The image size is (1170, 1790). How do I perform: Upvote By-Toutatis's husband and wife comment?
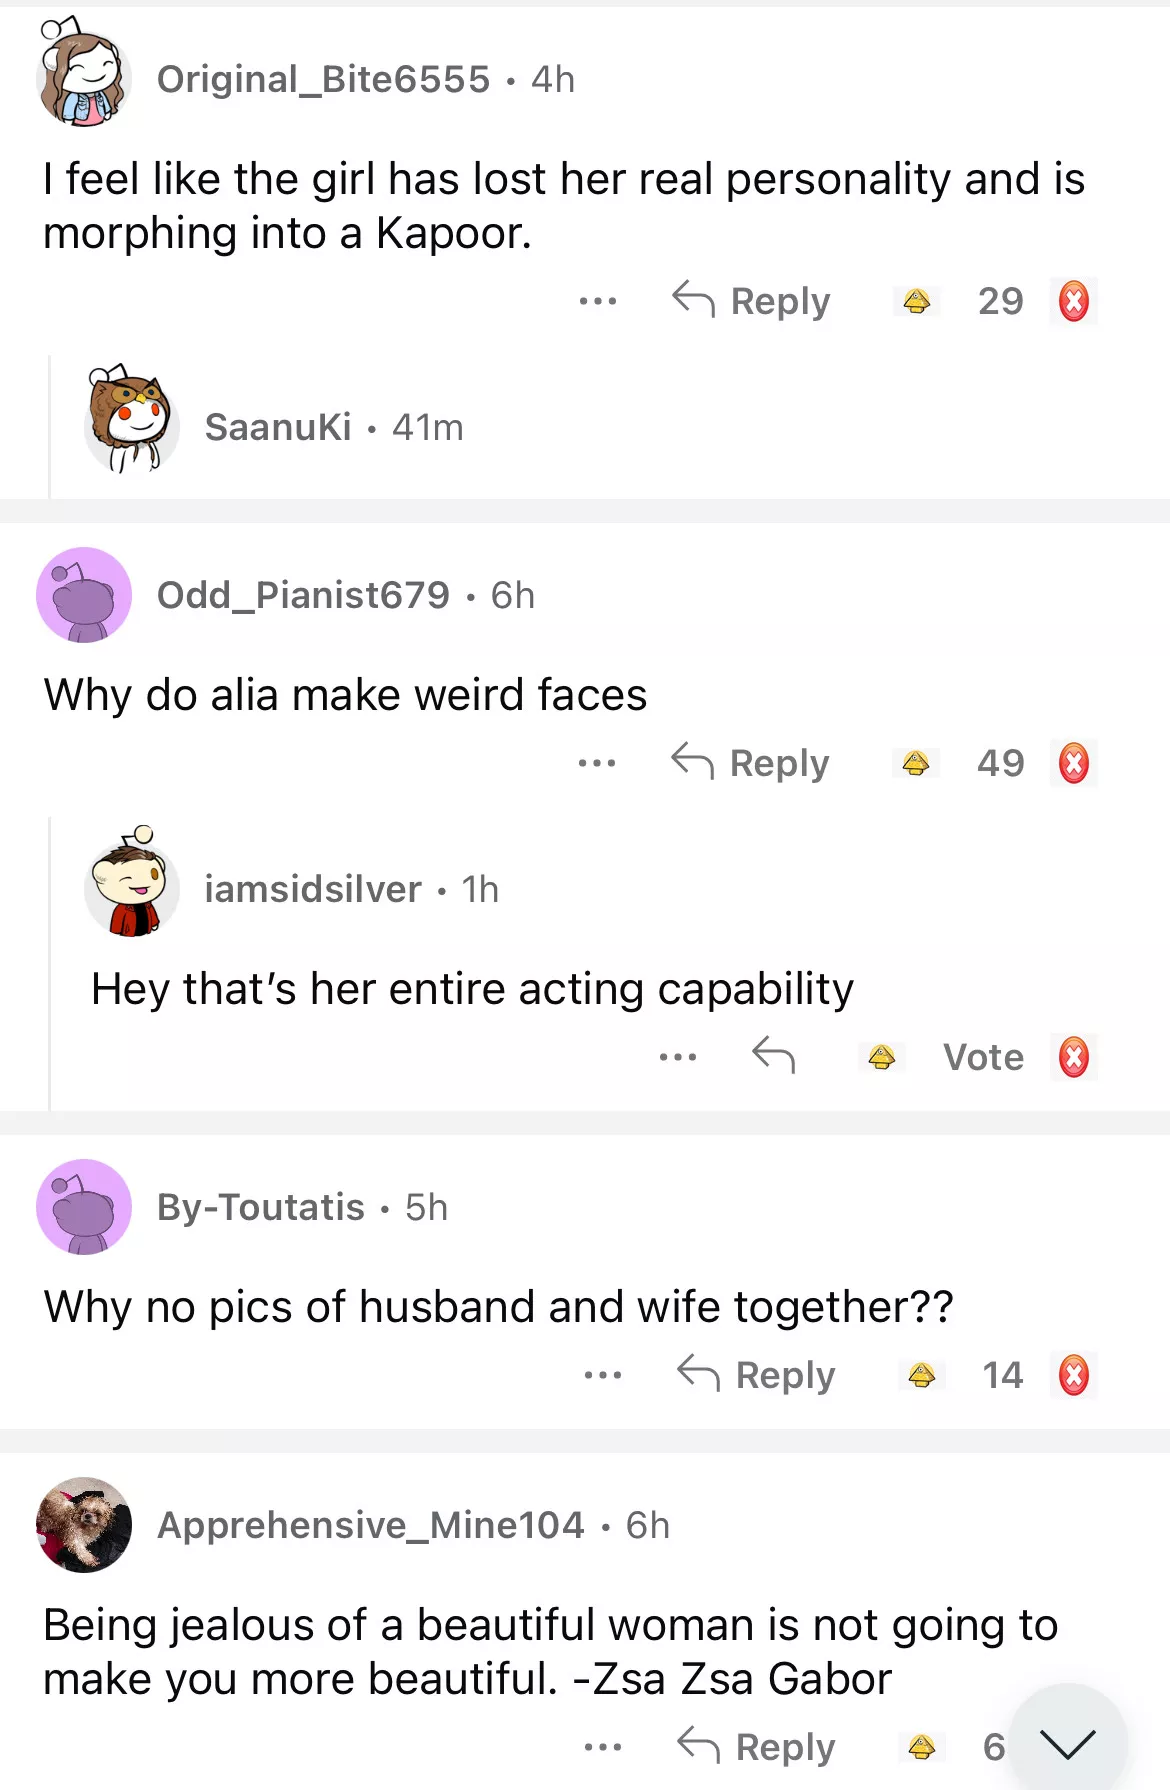point(921,1376)
